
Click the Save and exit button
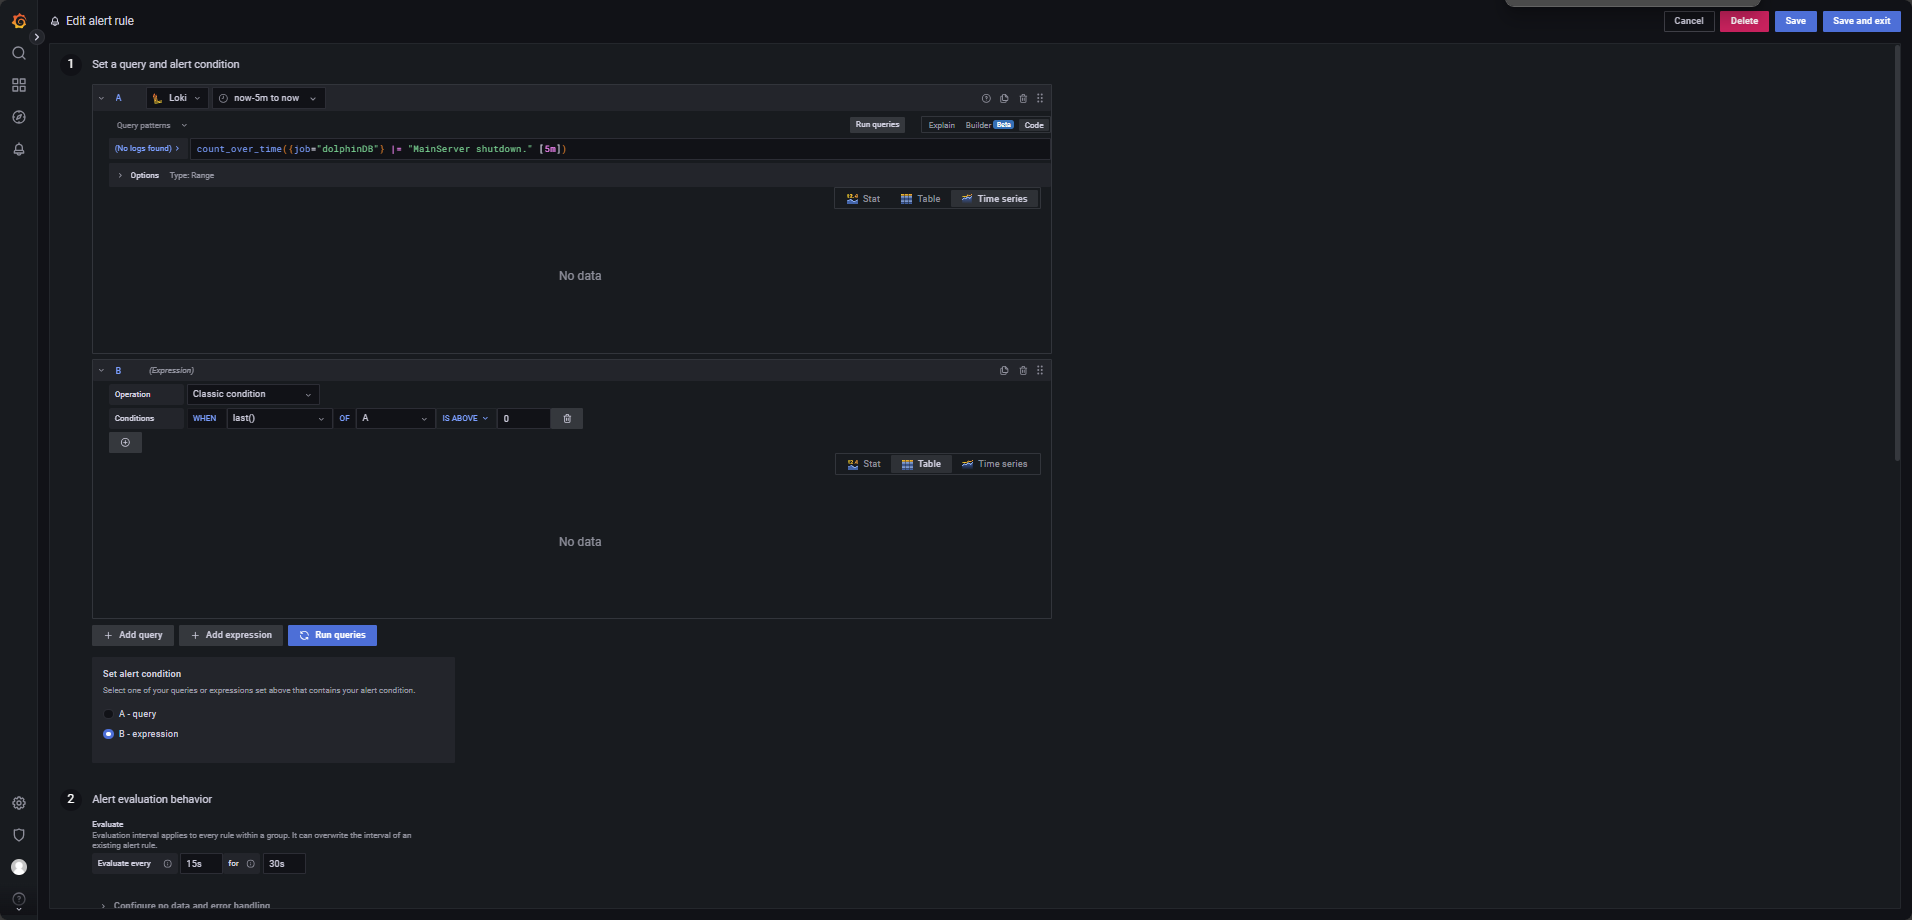(1860, 21)
